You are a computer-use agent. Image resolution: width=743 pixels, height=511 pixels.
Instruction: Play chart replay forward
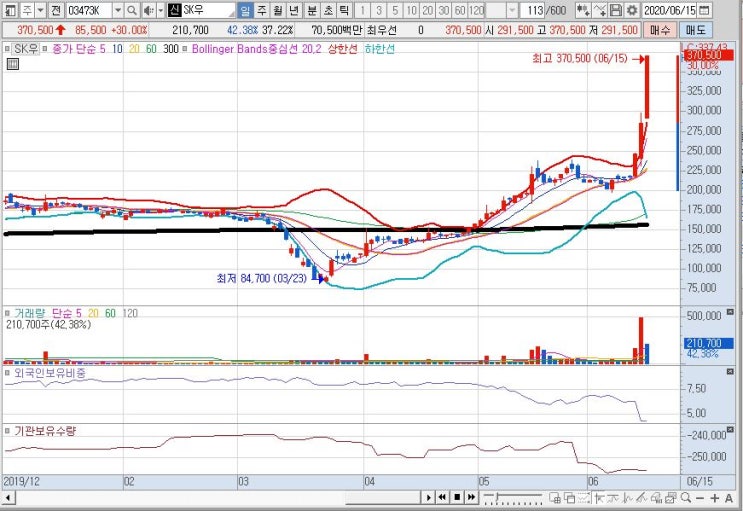[428, 497]
